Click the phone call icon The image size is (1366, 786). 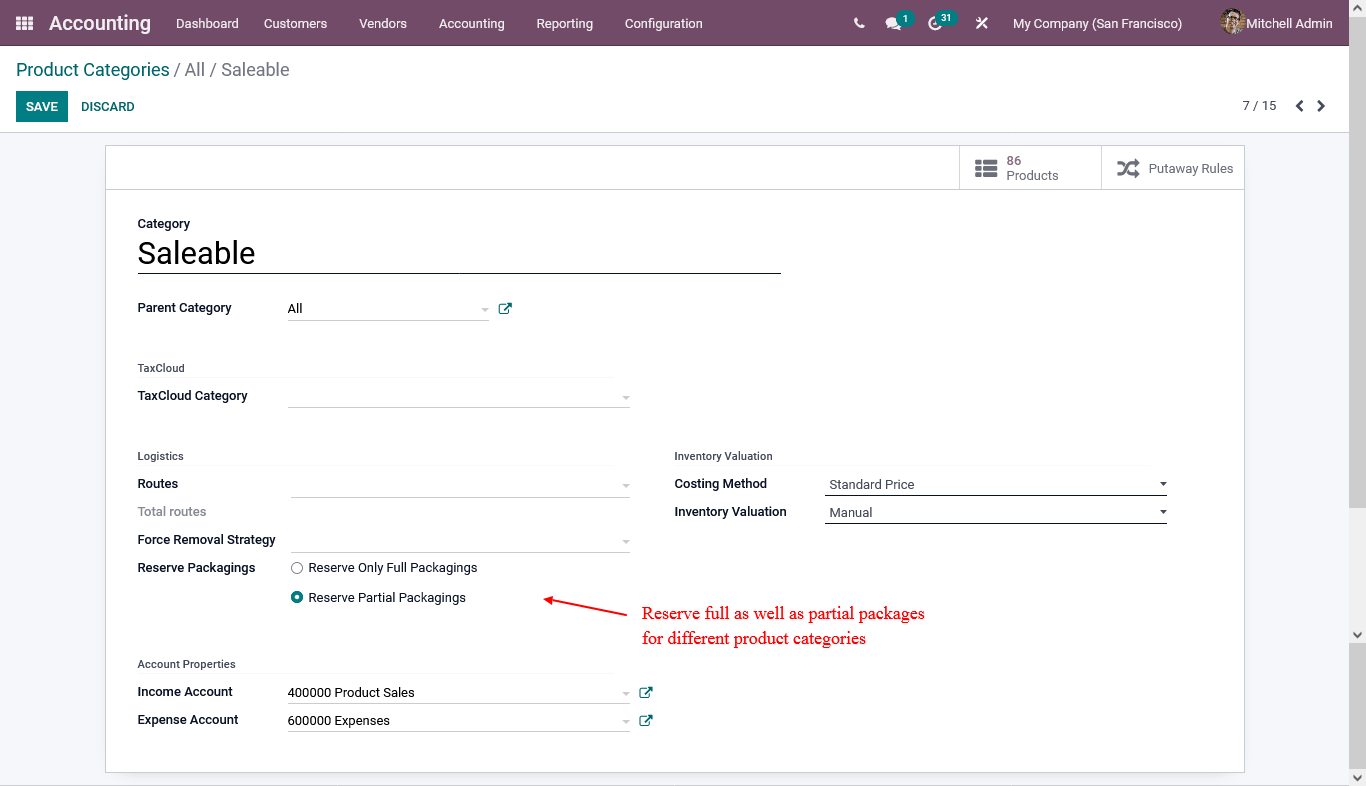[859, 23]
